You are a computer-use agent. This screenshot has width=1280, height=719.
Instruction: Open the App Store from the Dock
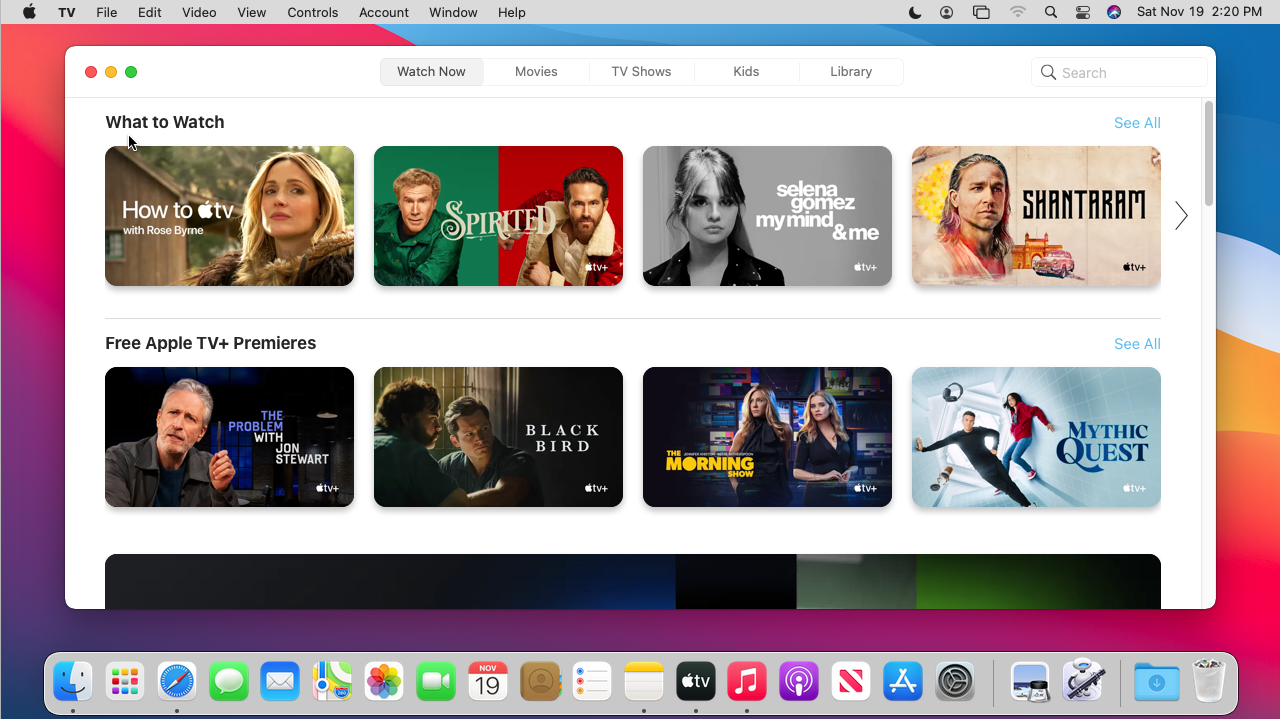point(903,682)
